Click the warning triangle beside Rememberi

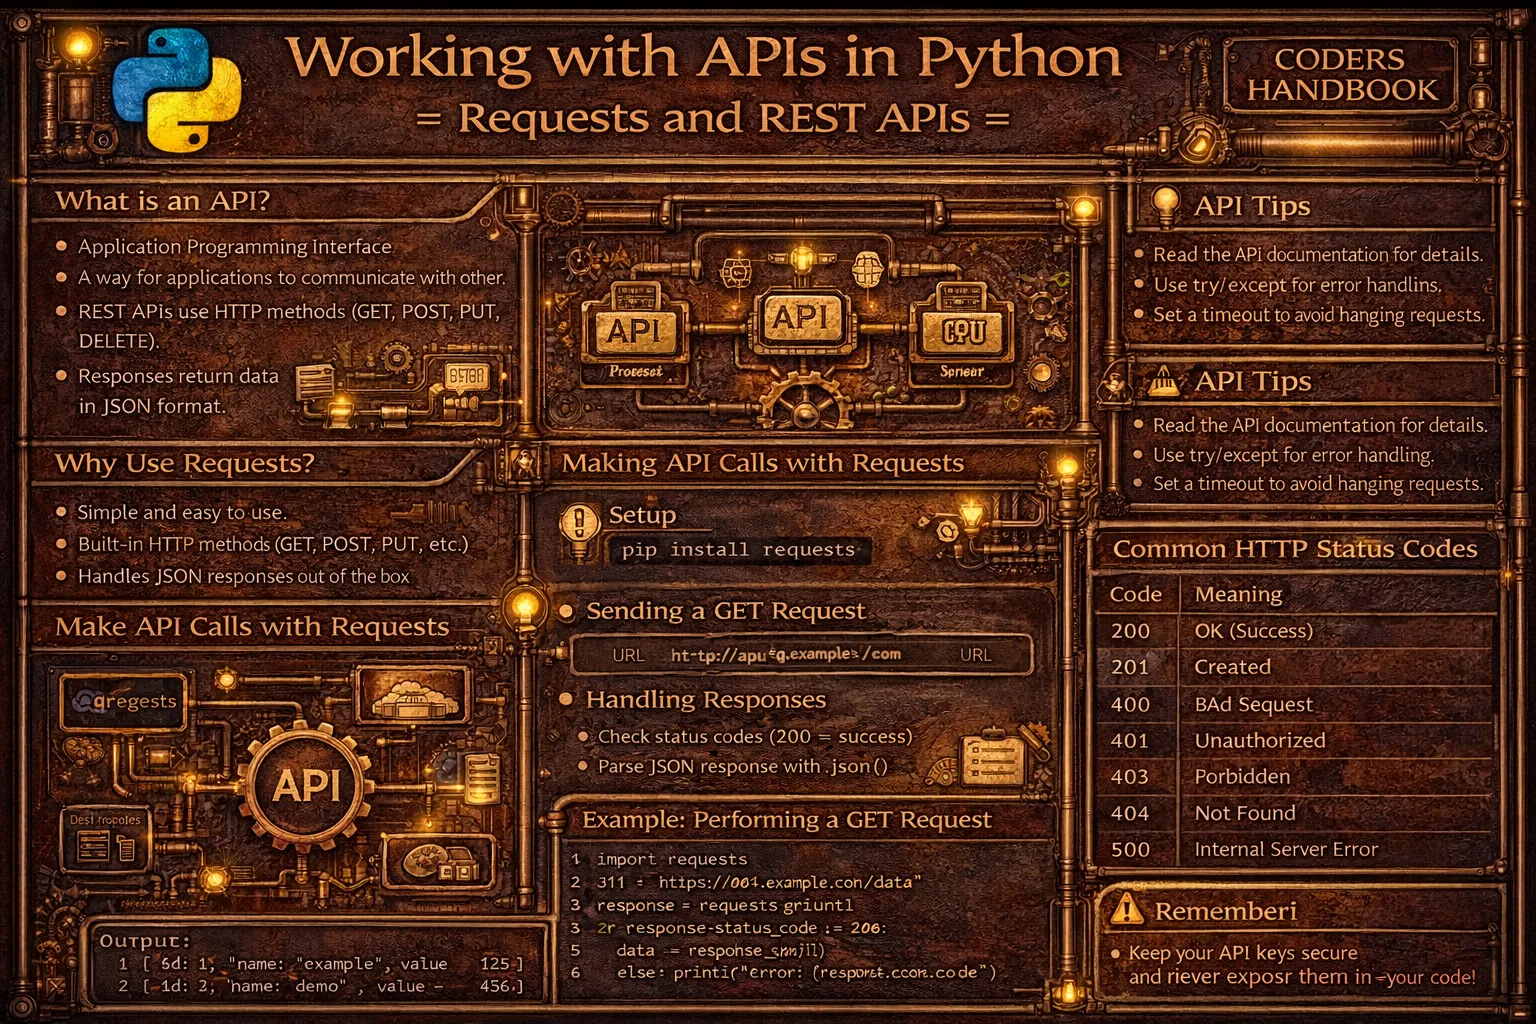click(x=1130, y=908)
